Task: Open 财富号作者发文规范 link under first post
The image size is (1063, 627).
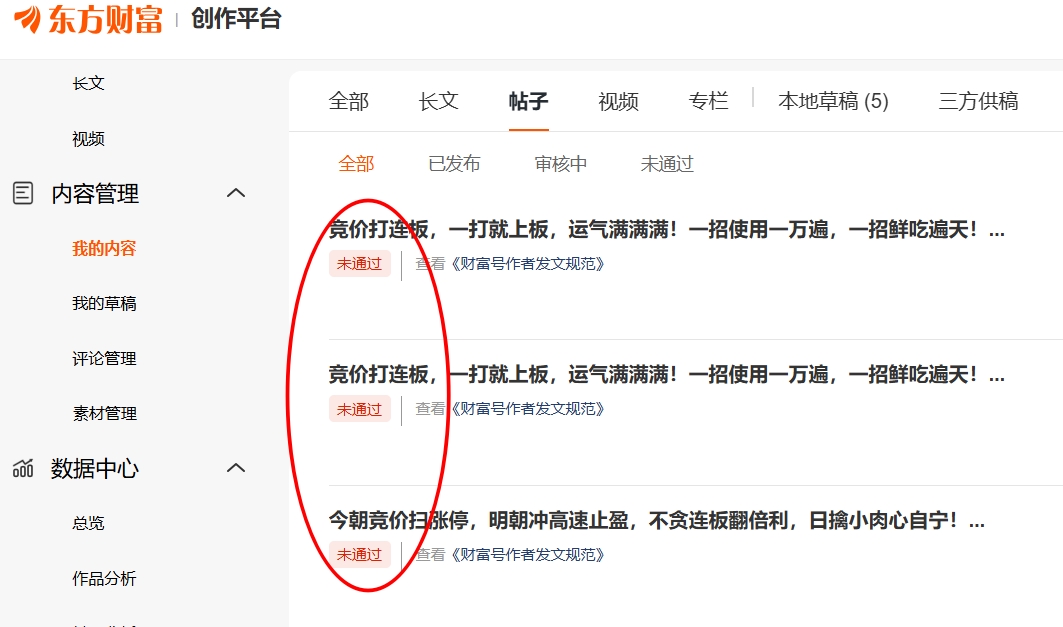Action: [526, 264]
